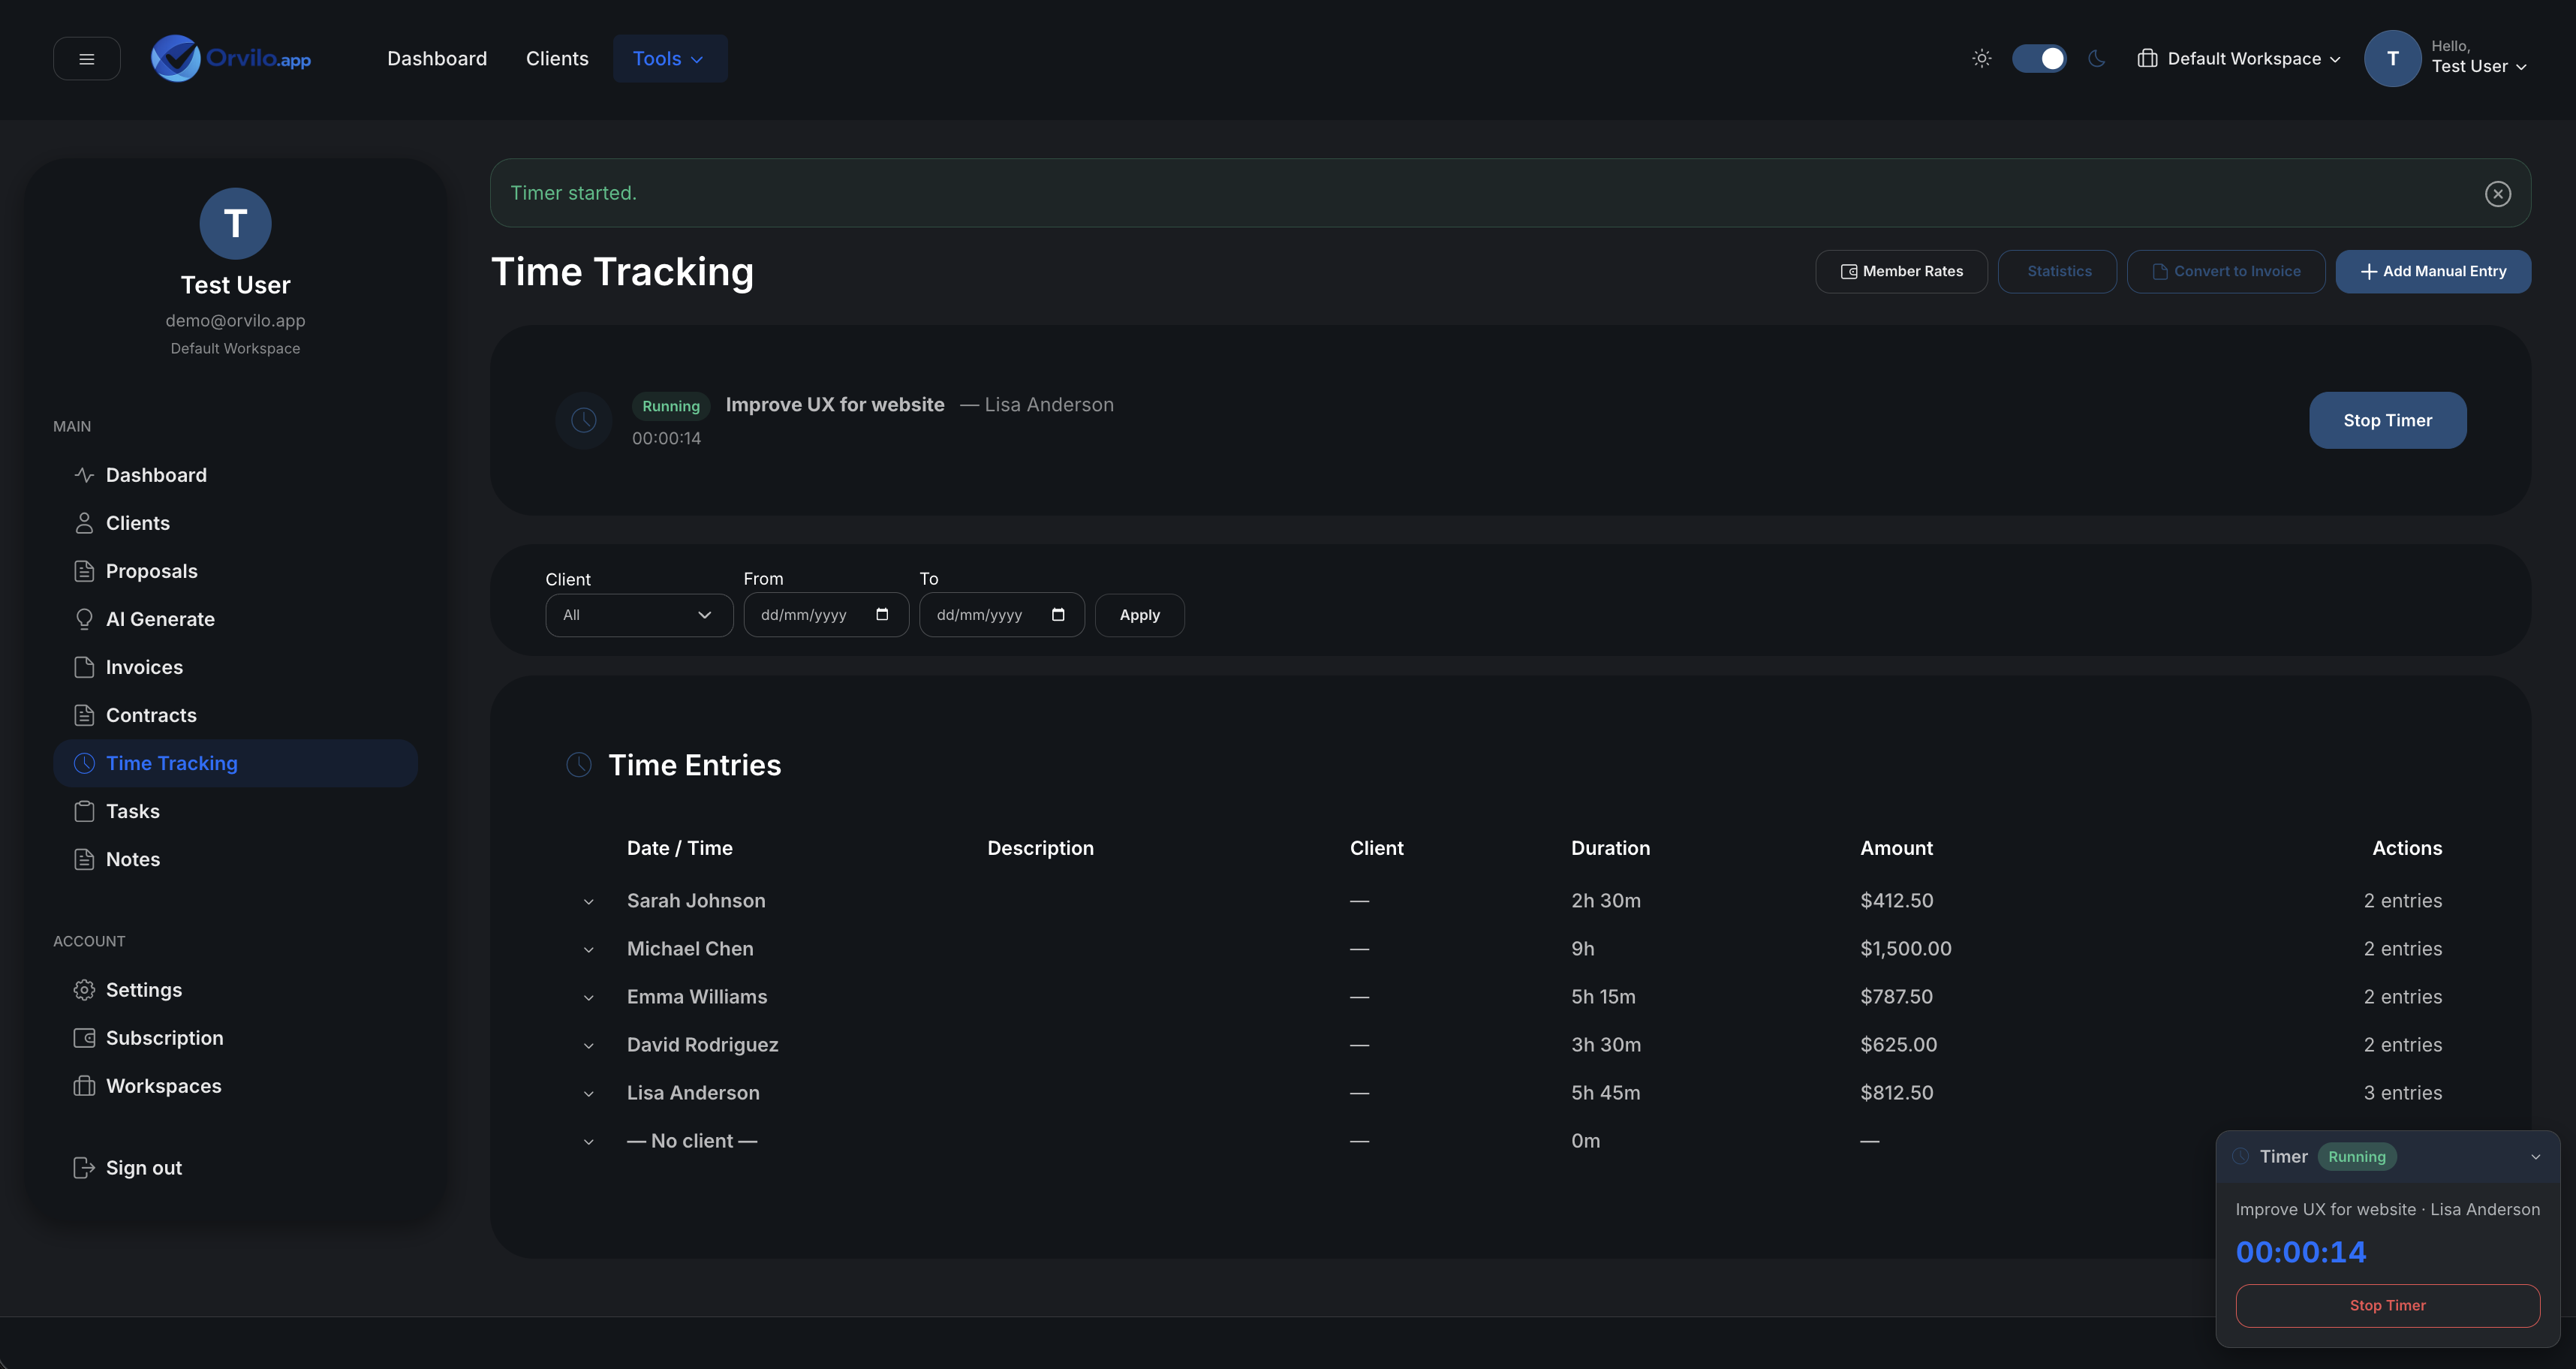Click the AI Generate lightbulb icon
This screenshot has height=1369, width=2576.
(85, 618)
